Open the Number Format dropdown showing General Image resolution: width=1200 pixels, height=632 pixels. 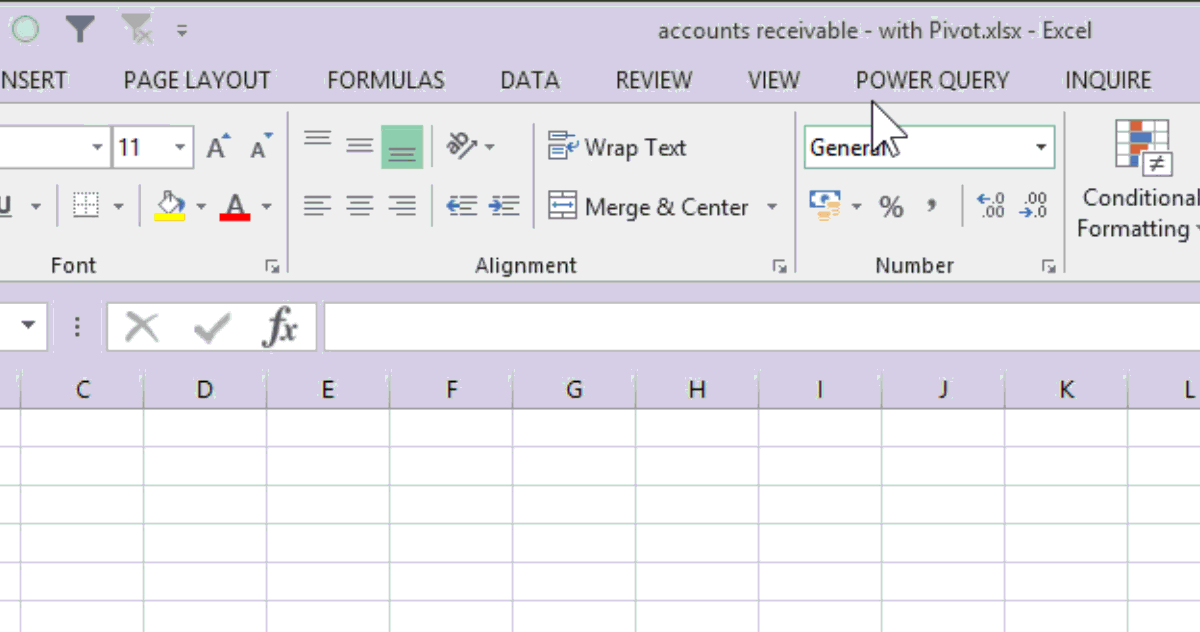pyautogui.click(x=1038, y=147)
